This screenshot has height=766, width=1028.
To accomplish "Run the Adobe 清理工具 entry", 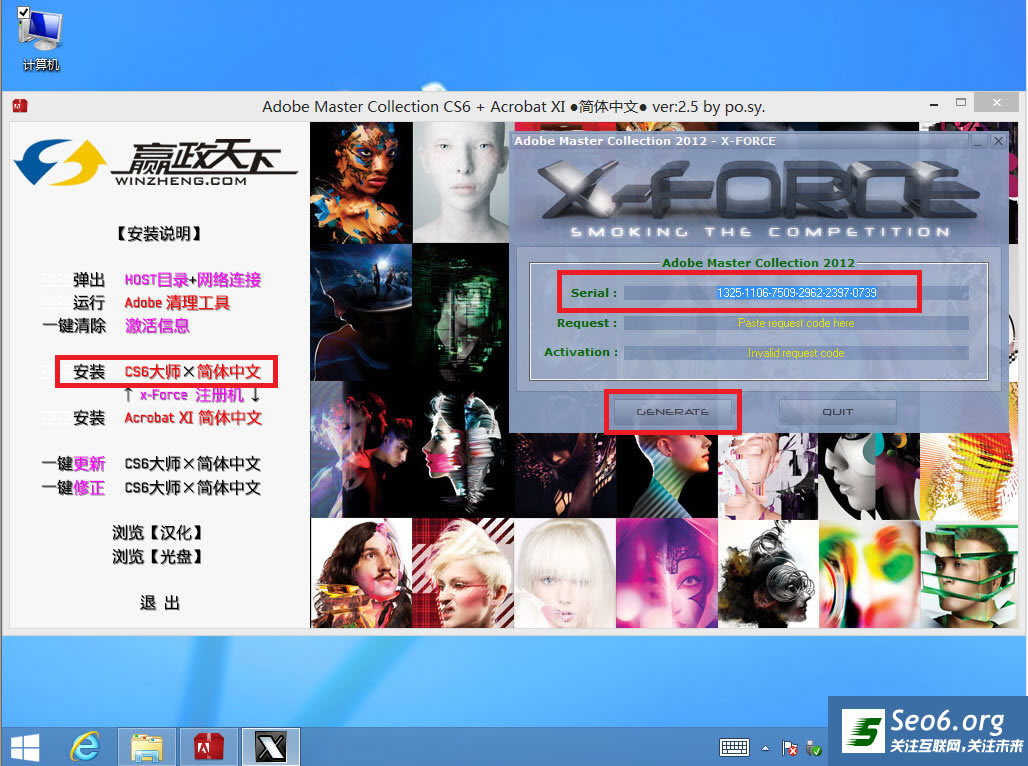I will pyautogui.click(x=151, y=303).
